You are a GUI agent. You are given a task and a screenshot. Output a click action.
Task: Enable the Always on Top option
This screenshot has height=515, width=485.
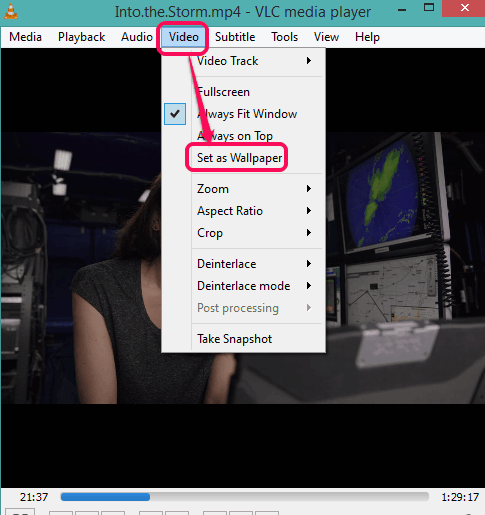point(243,136)
